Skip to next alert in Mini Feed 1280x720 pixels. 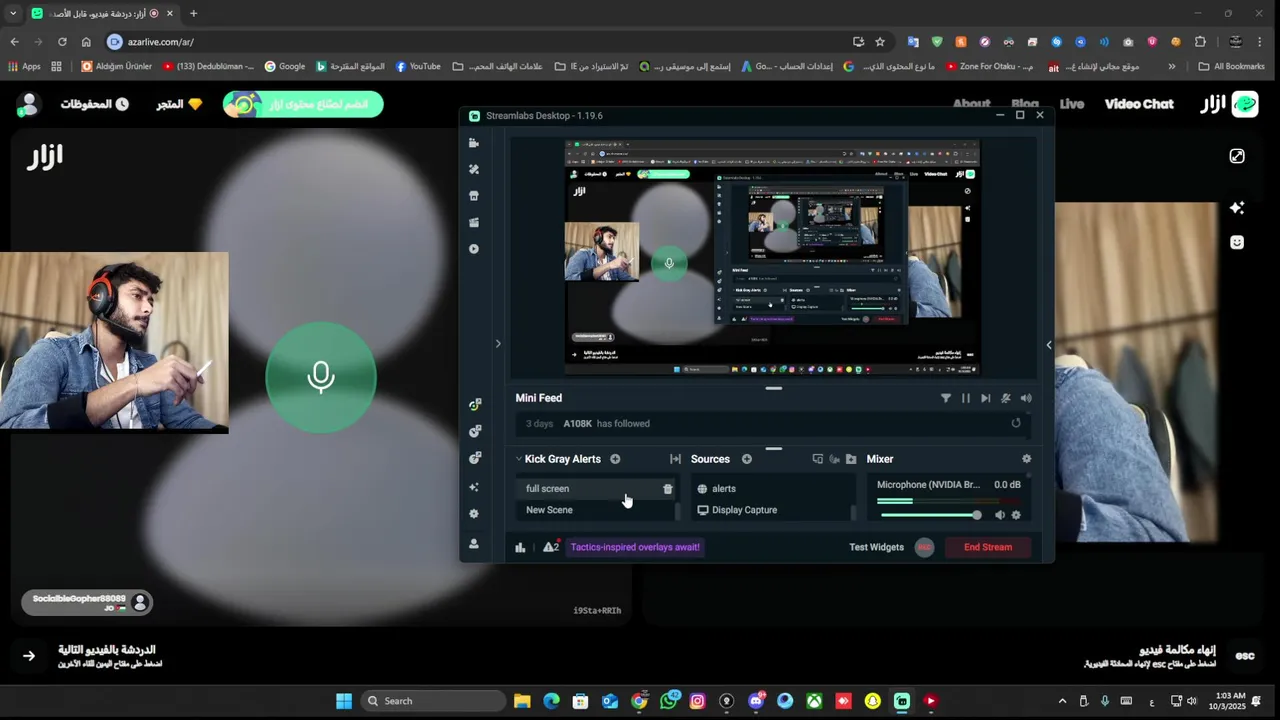click(x=986, y=398)
